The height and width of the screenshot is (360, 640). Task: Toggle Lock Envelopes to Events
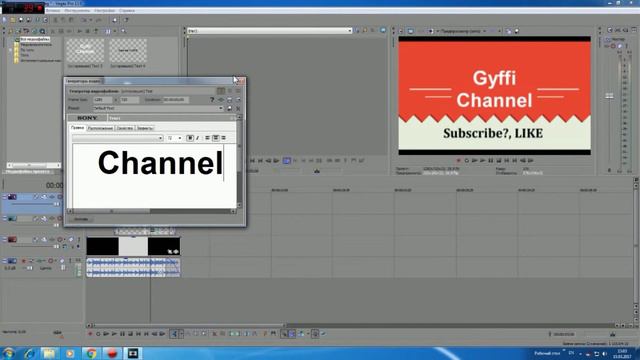coord(315,334)
